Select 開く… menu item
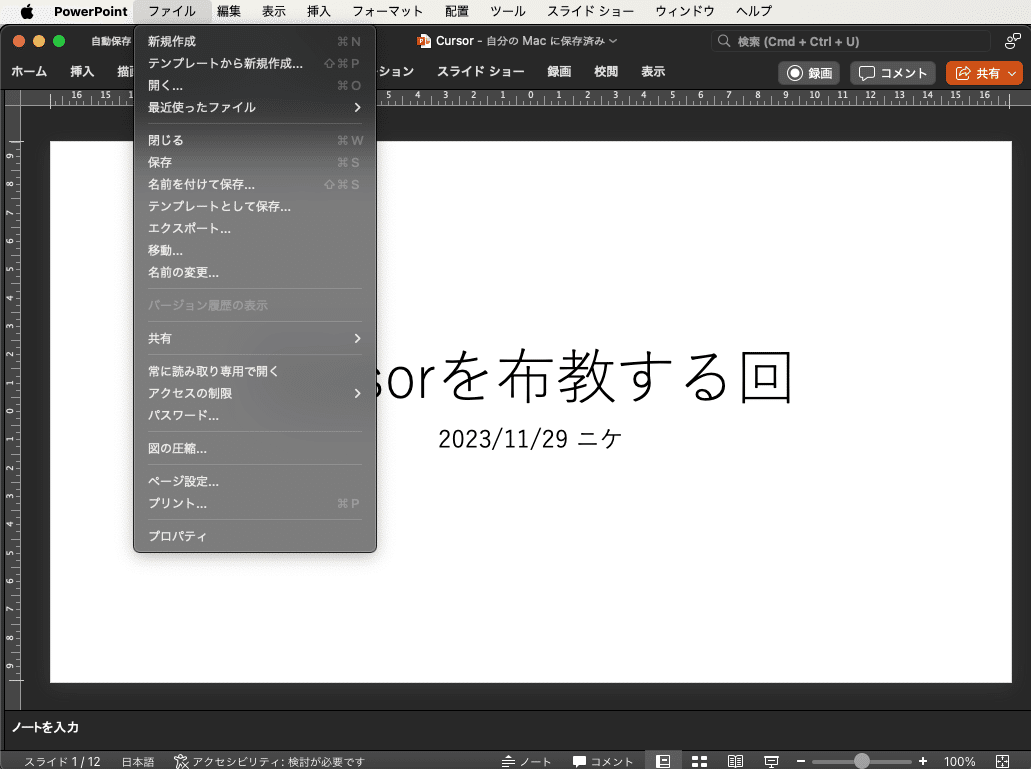This screenshot has height=769, width=1031. tap(254, 85)
